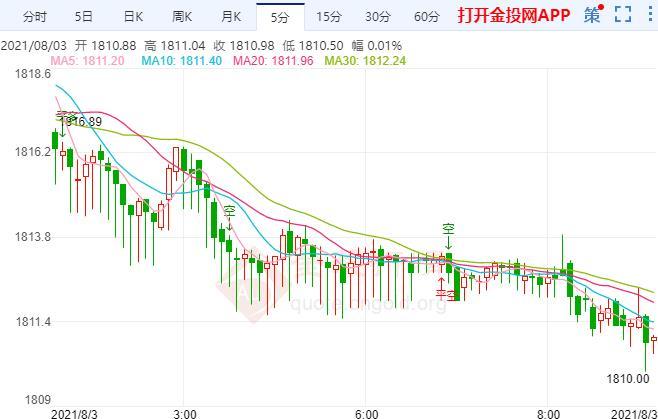Screen dimensions: 658x419
Task: Switch to the 分时 chart tab
Action: tap(35, 17)
